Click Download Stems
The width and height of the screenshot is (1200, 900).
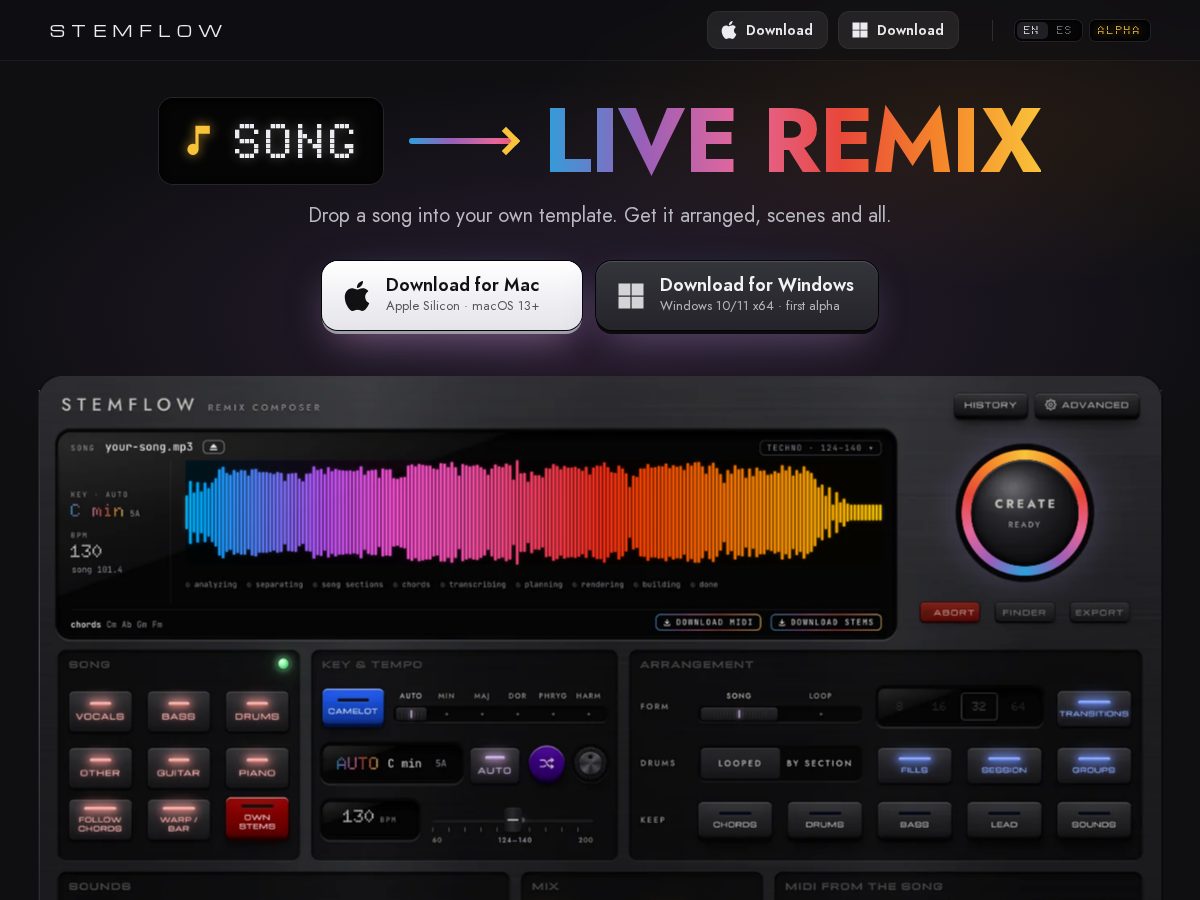tap(826, 622)
